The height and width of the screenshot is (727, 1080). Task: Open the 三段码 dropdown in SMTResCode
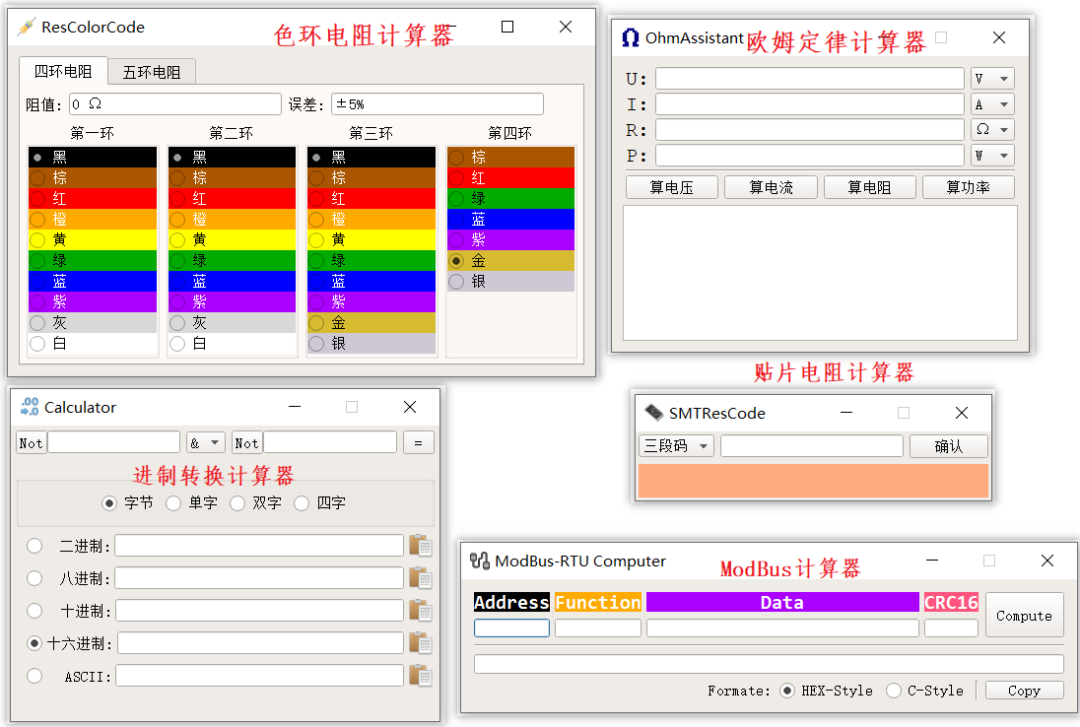[x=674, y=445]
